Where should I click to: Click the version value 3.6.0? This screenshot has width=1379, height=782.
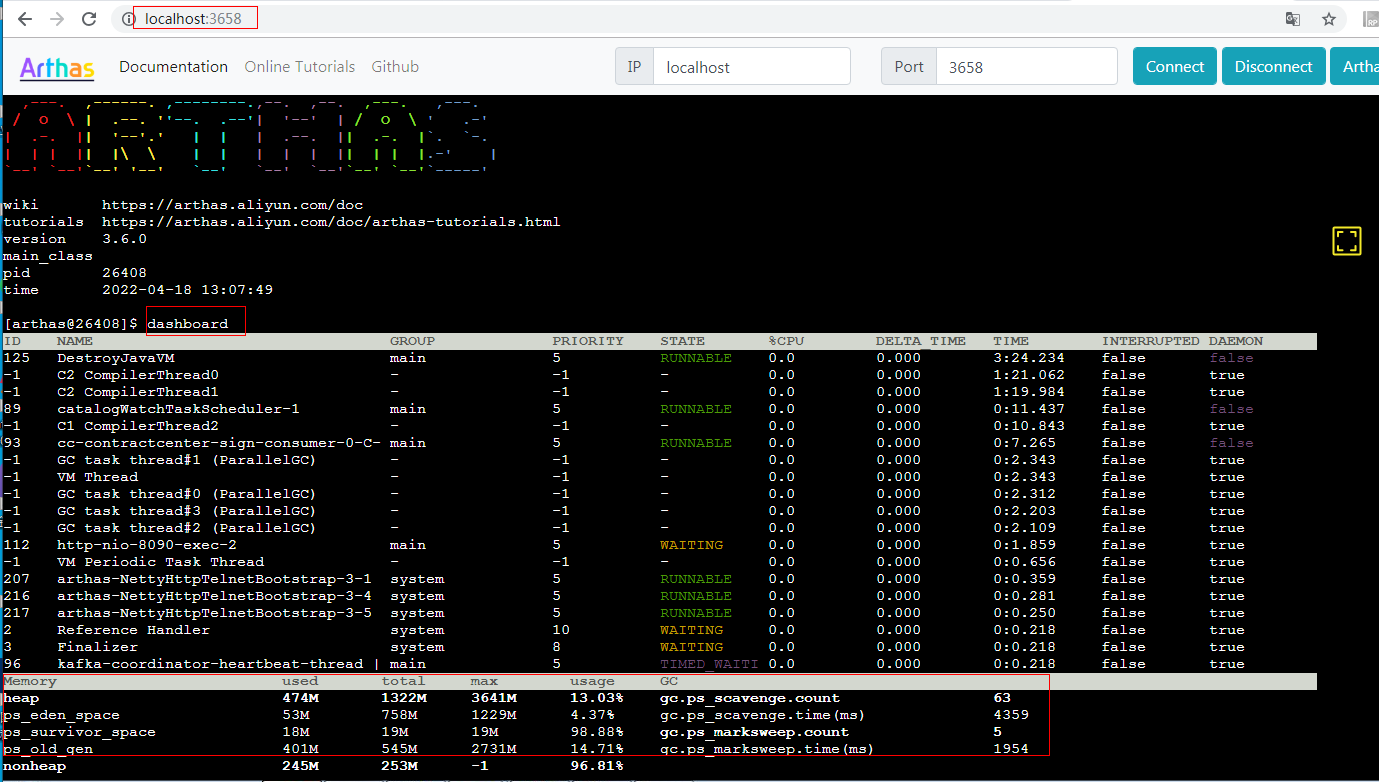pyautogui.click(x=125, y=239)
